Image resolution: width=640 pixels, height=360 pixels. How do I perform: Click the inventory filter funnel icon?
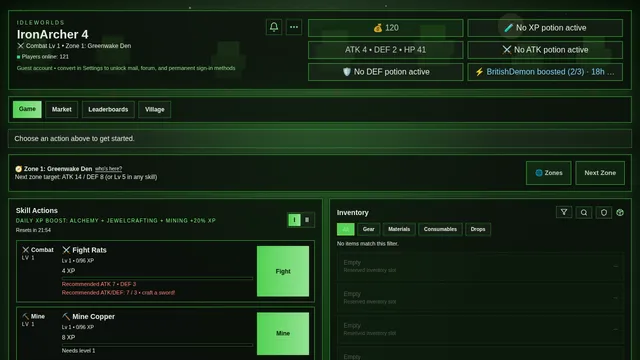(564, 212)
